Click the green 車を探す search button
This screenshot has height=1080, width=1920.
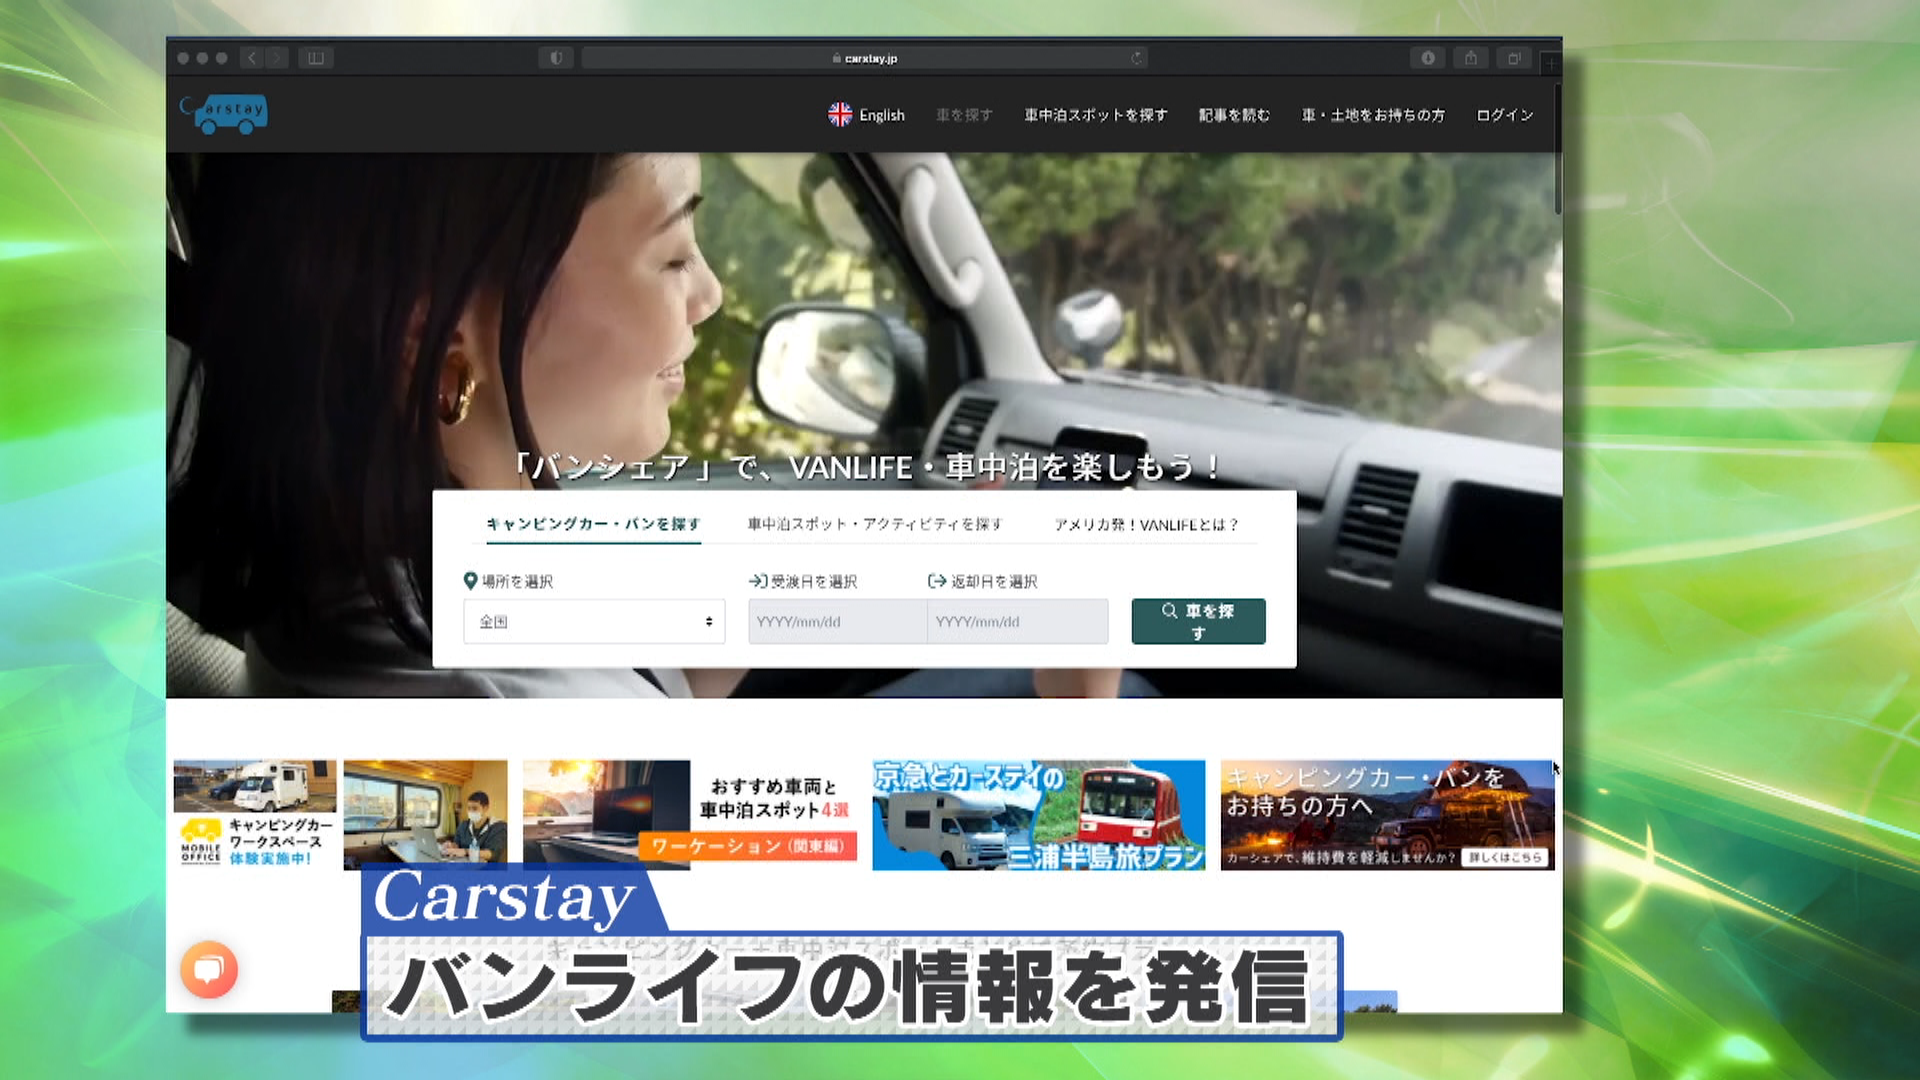point(1198,621)
